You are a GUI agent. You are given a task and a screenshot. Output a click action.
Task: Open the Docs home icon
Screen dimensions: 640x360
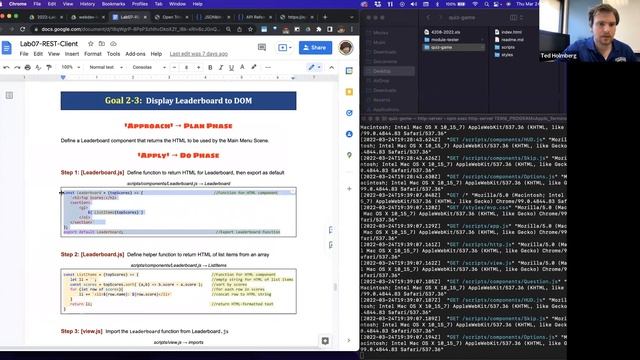click(x=7, y=48)
